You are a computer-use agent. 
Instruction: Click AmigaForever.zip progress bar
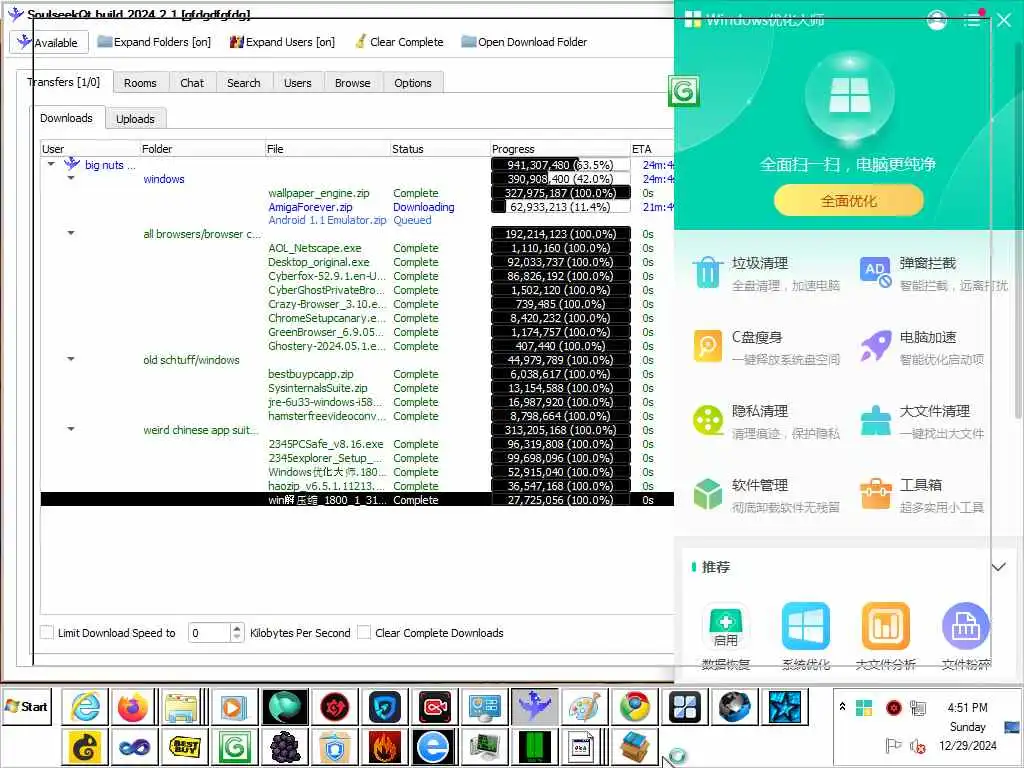(561, 207)
